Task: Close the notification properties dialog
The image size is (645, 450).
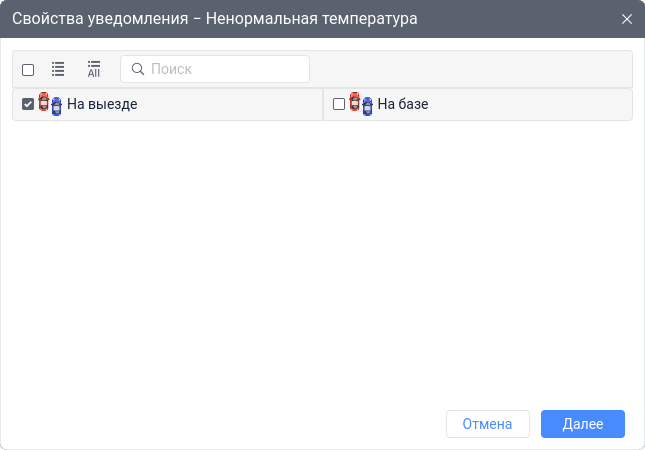Action: tap(627, 19)
